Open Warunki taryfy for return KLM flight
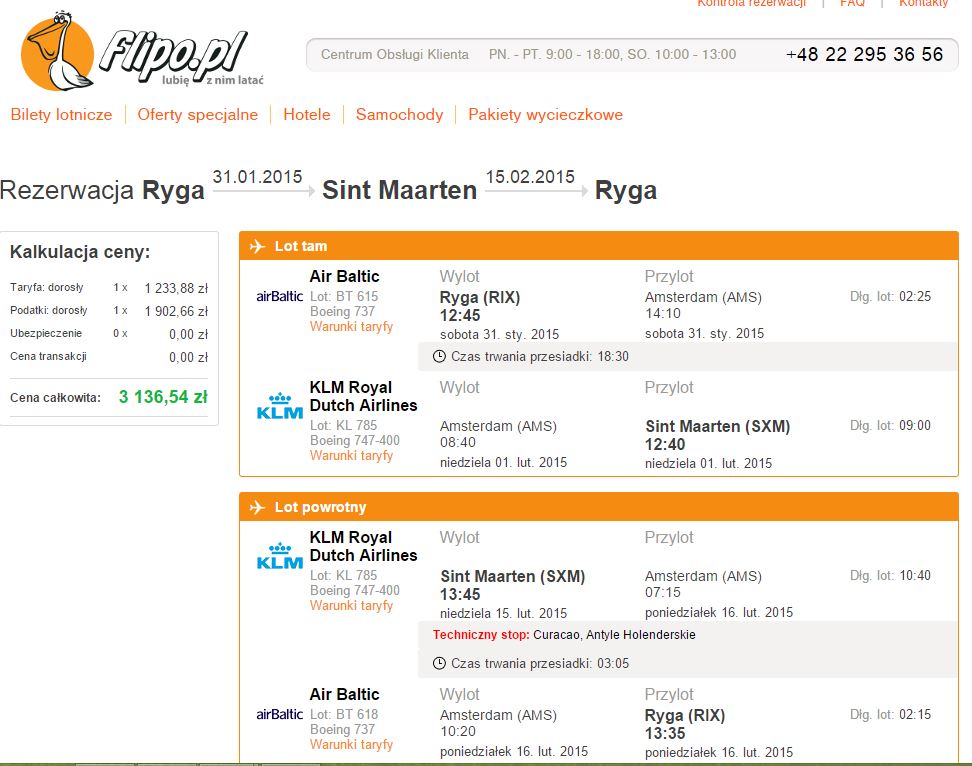 click(351, 605)
